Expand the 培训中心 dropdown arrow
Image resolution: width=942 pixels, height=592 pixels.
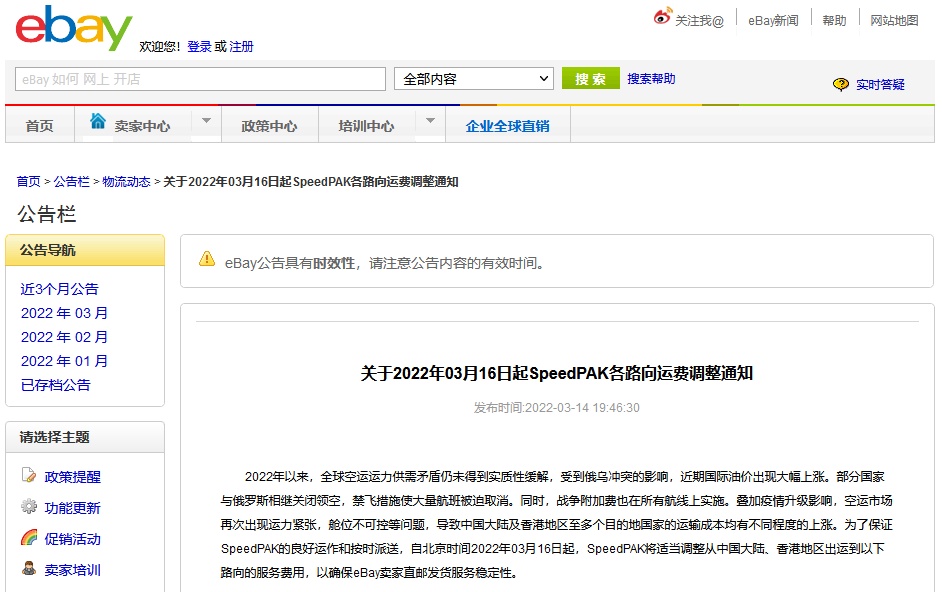[430, 121]
